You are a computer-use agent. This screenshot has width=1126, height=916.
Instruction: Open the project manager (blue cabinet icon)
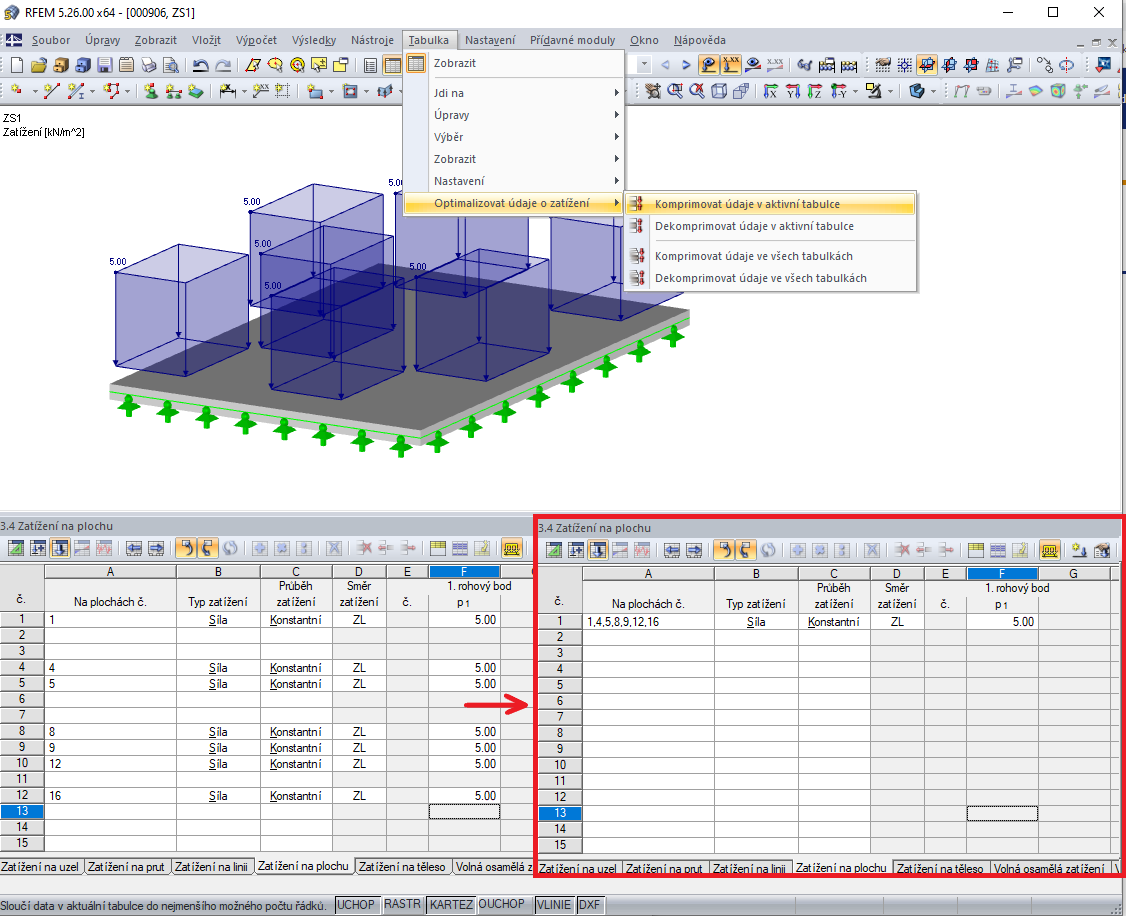click(83, 65)
